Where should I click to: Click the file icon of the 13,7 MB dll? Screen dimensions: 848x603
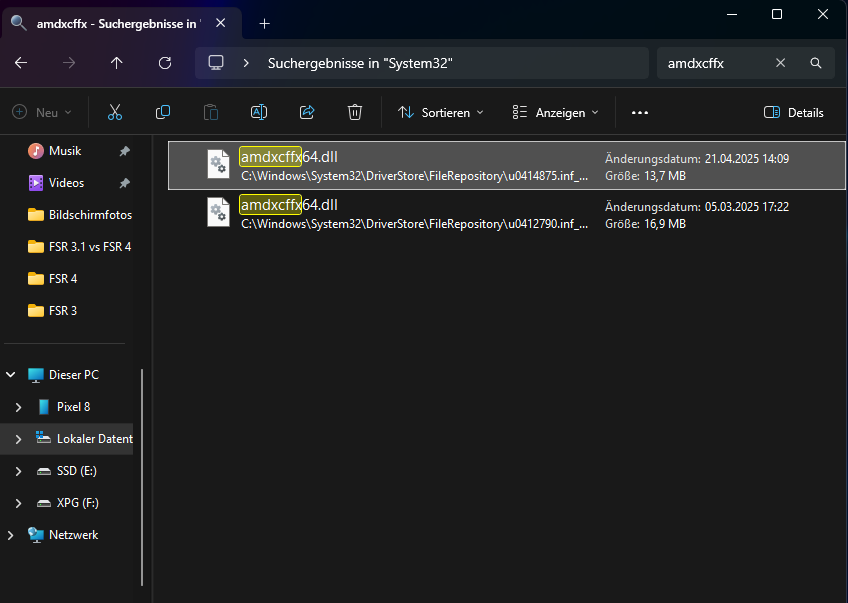click(x=218, y=164)
